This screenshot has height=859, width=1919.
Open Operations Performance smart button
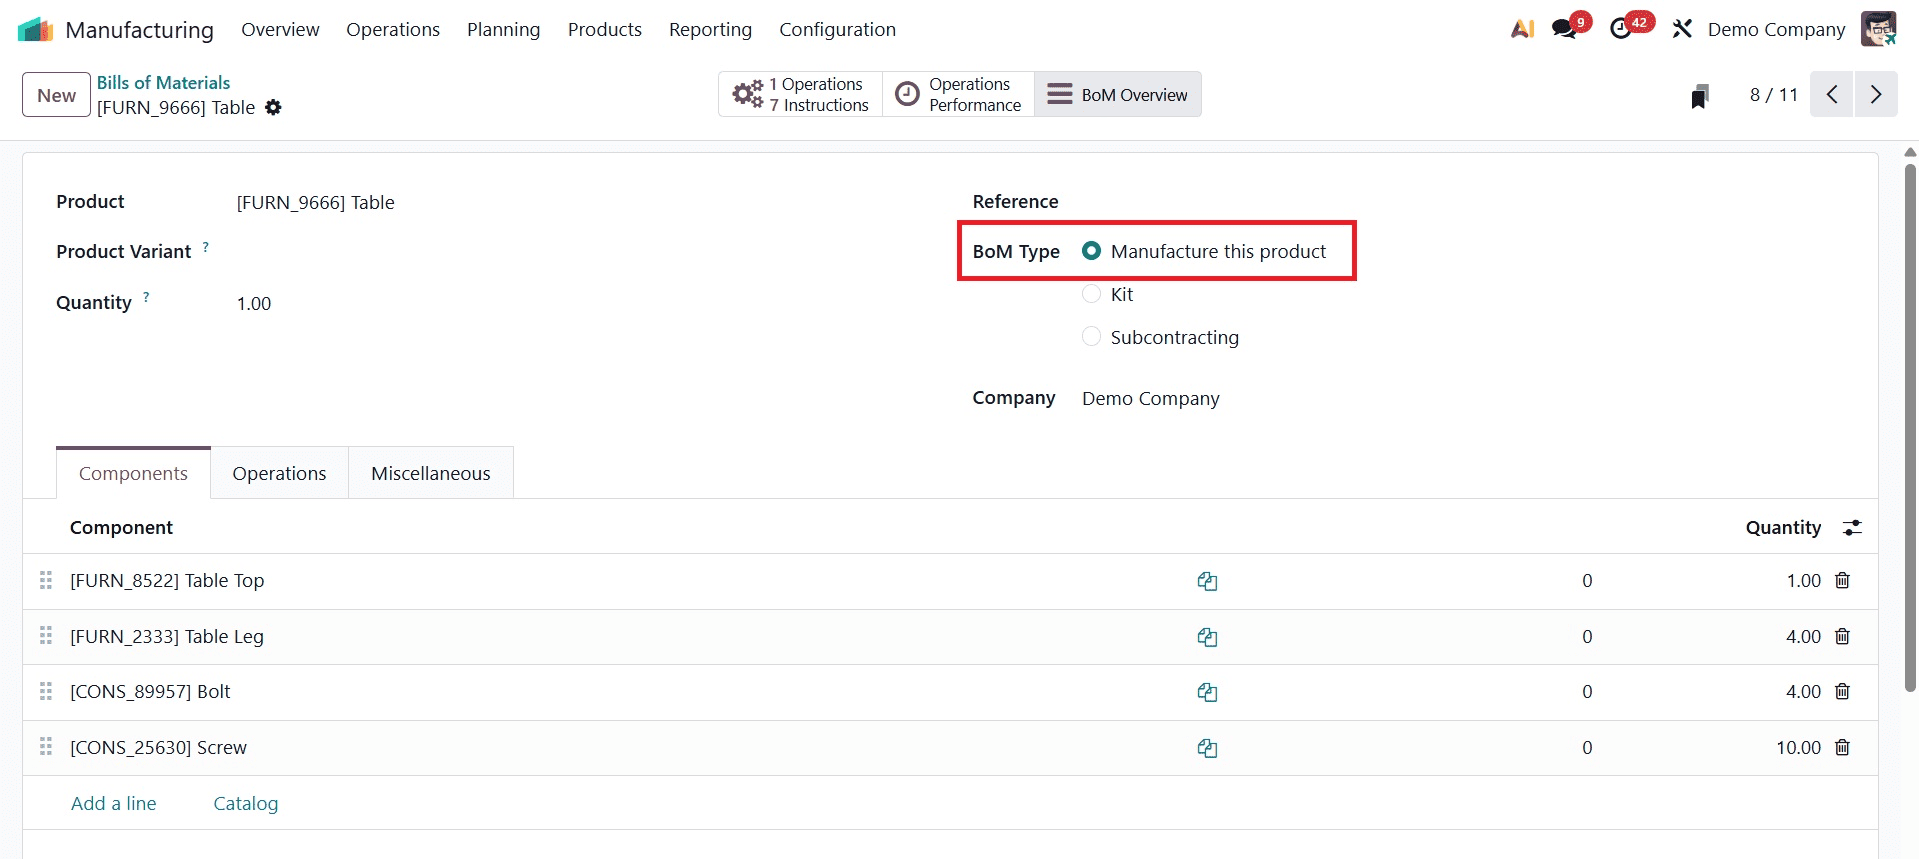(x=958, y=94)
